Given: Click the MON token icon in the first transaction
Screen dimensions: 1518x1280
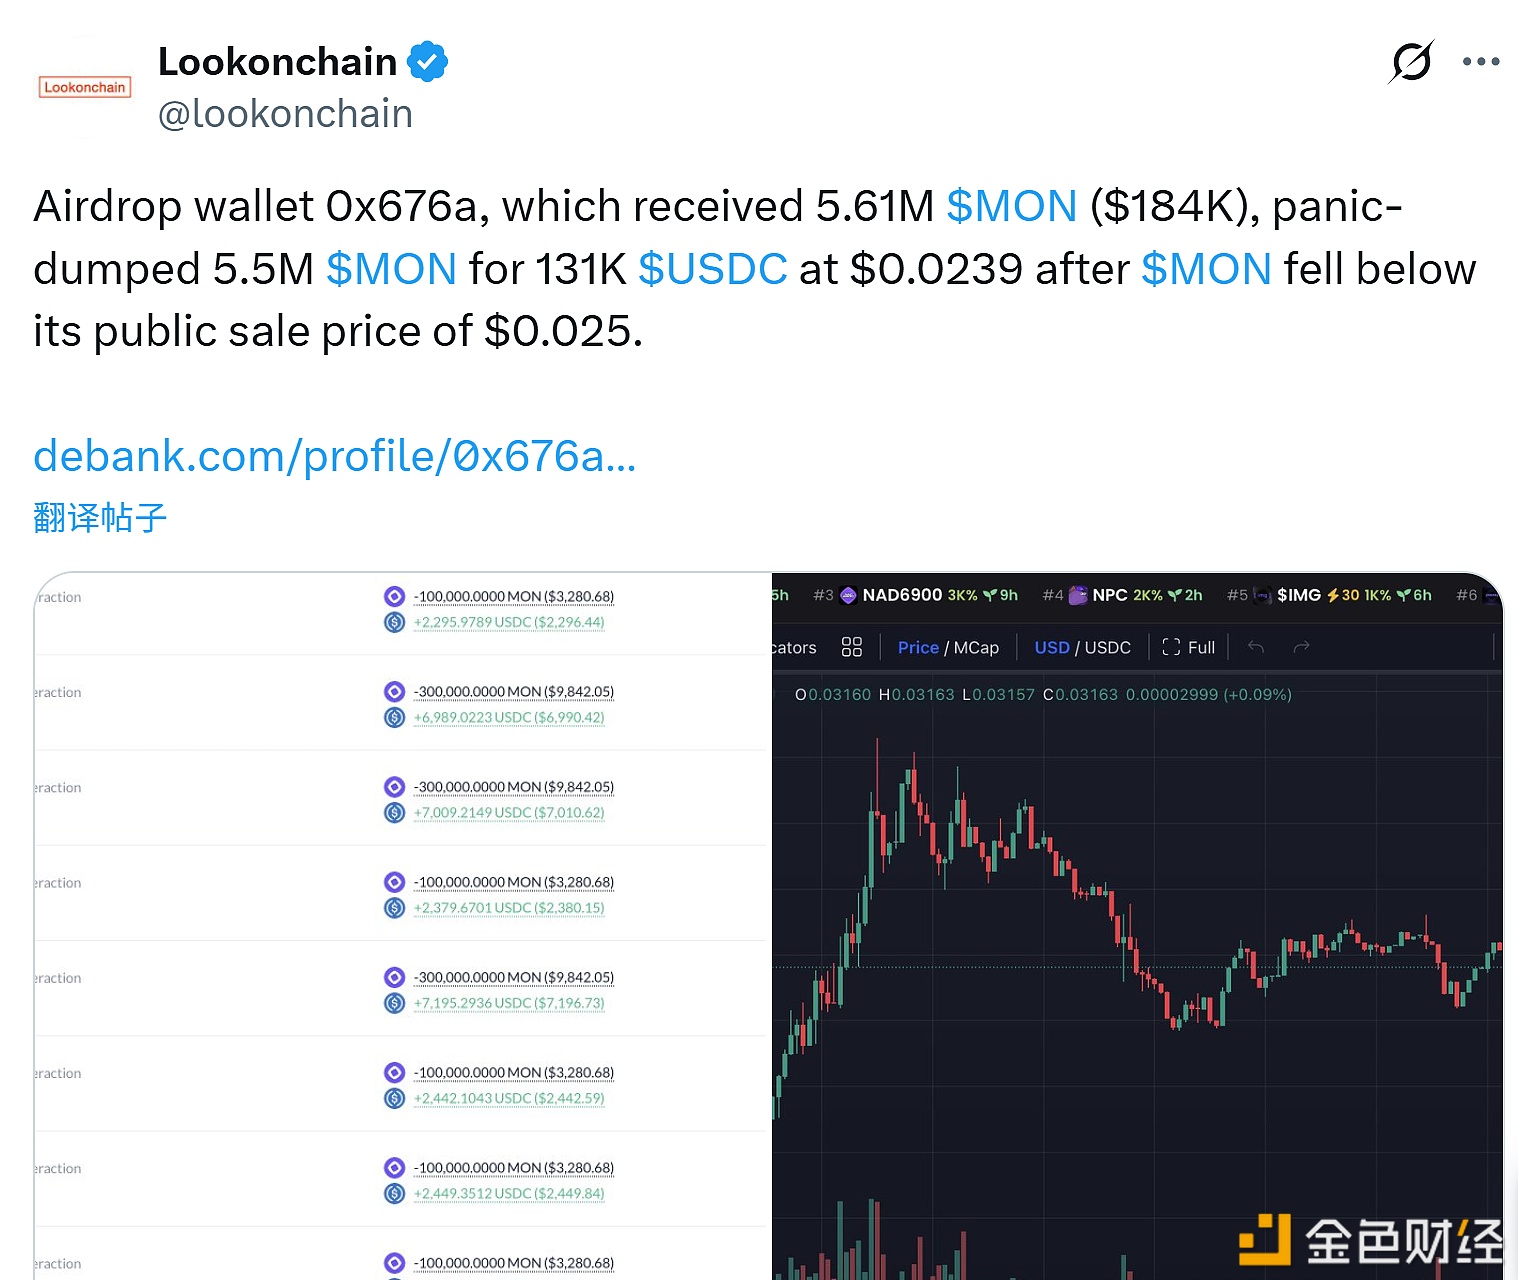Looking at the screenshot, I should coord(393,595).
